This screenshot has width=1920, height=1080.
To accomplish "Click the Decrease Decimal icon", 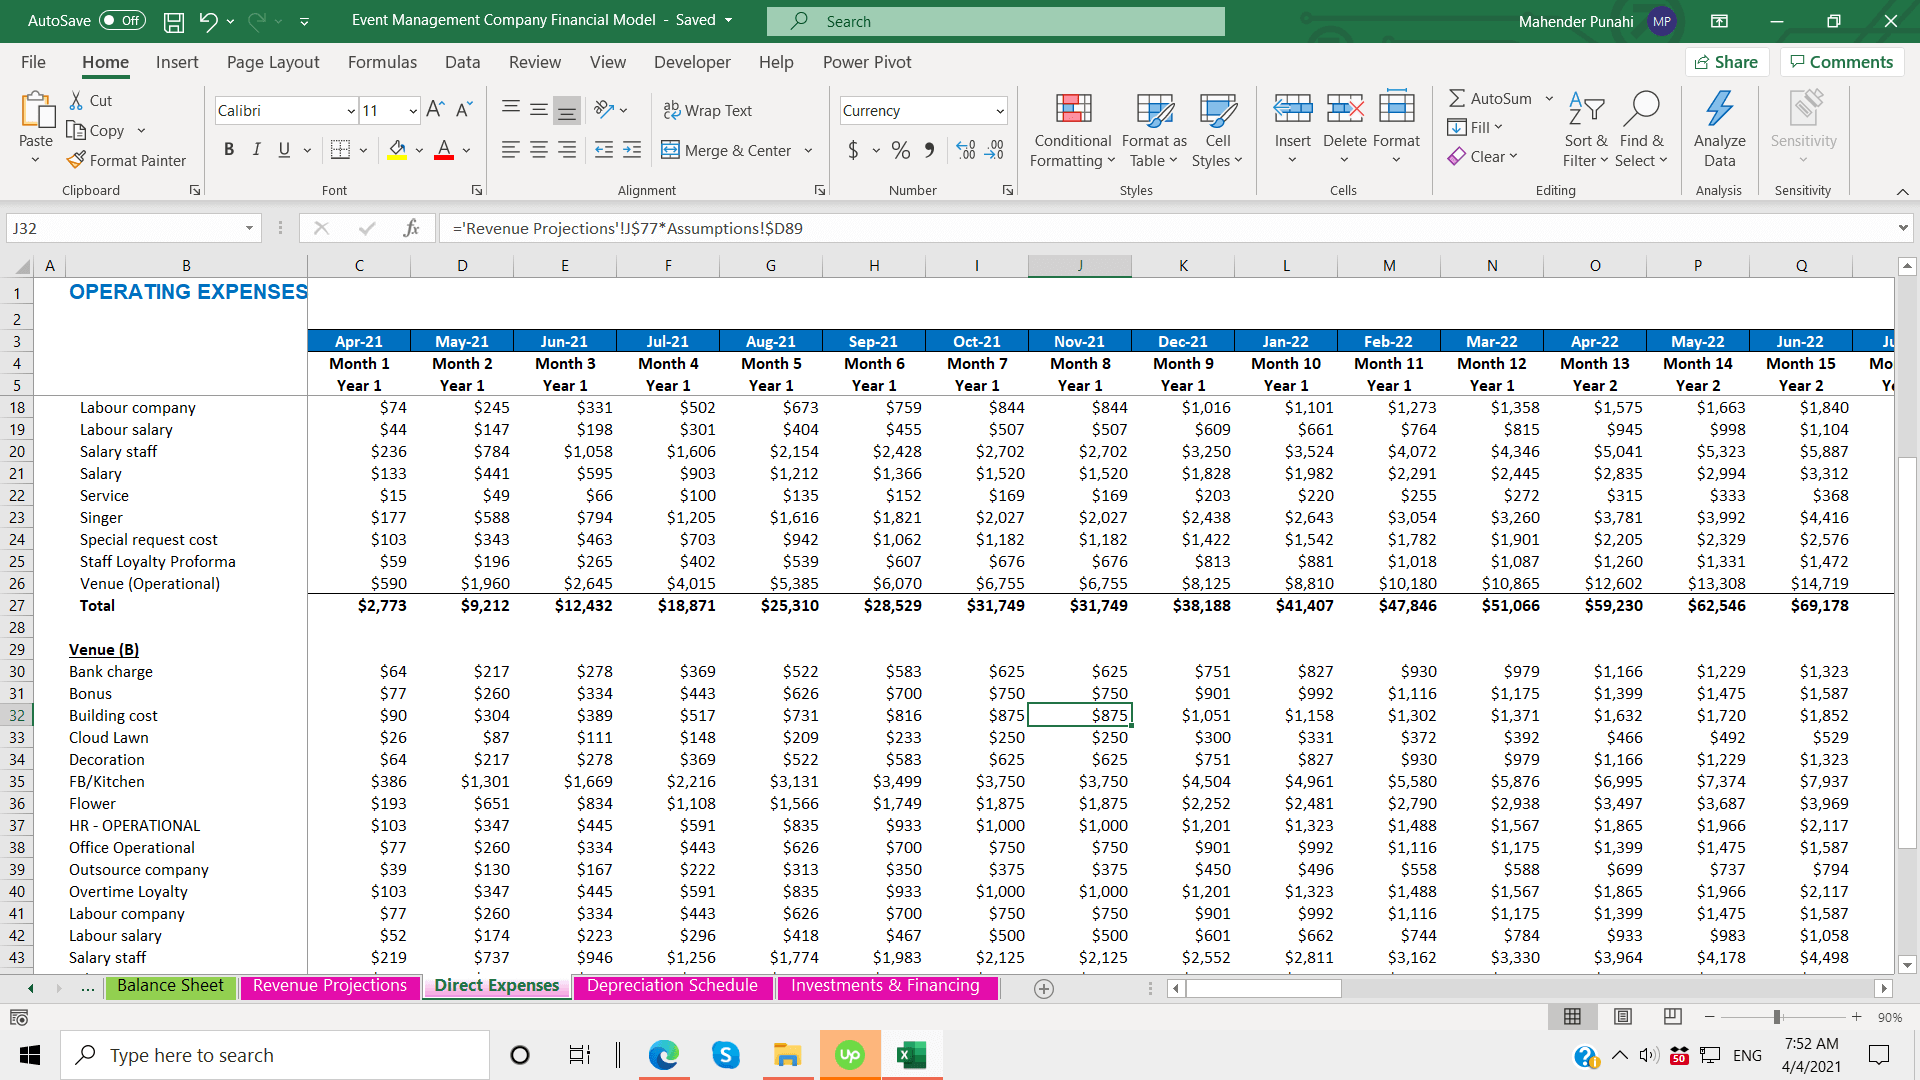I will (994, 150).
